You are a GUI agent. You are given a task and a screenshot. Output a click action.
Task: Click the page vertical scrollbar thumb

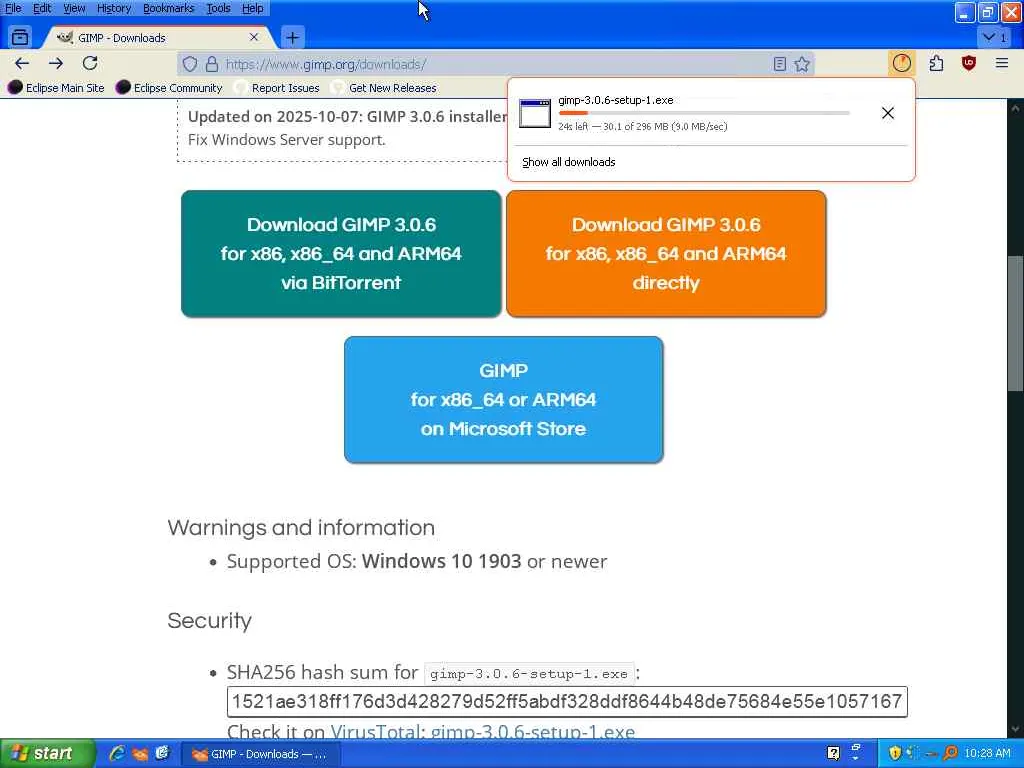pyautogui.click(x=1016, y=323)
